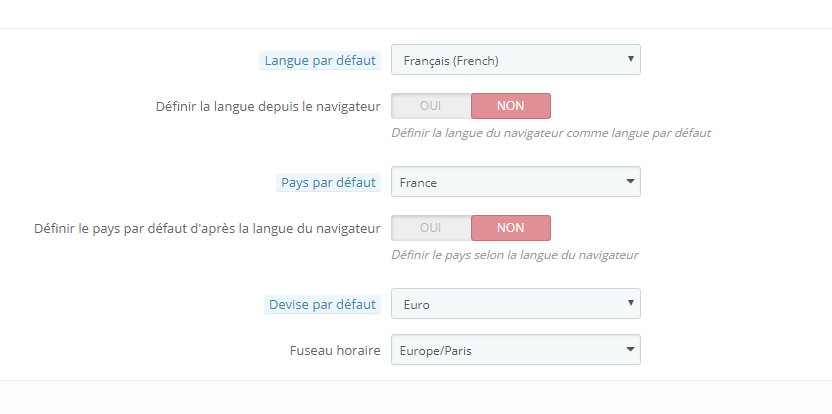Click the highlighted "Devise par défaut" label

coord(323,304)
